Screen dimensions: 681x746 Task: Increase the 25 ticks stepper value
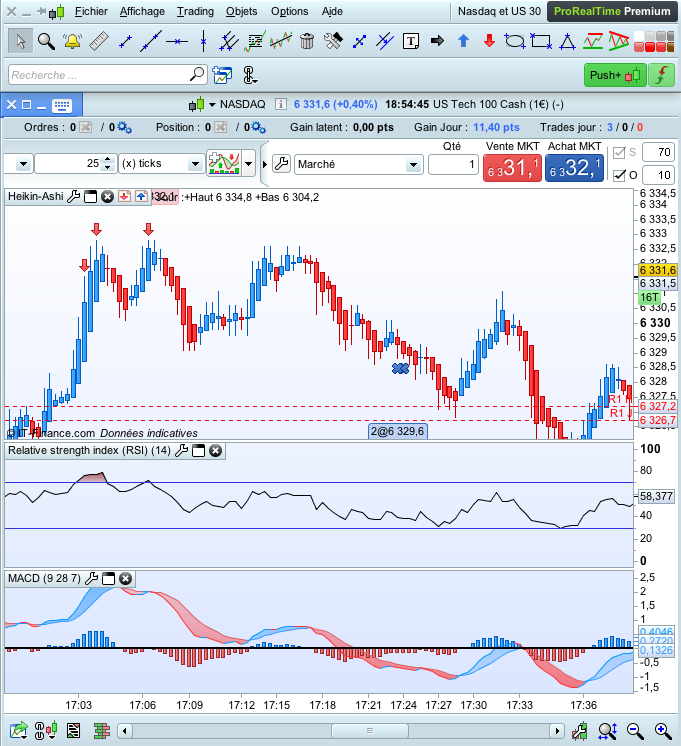tap(108, 159)
